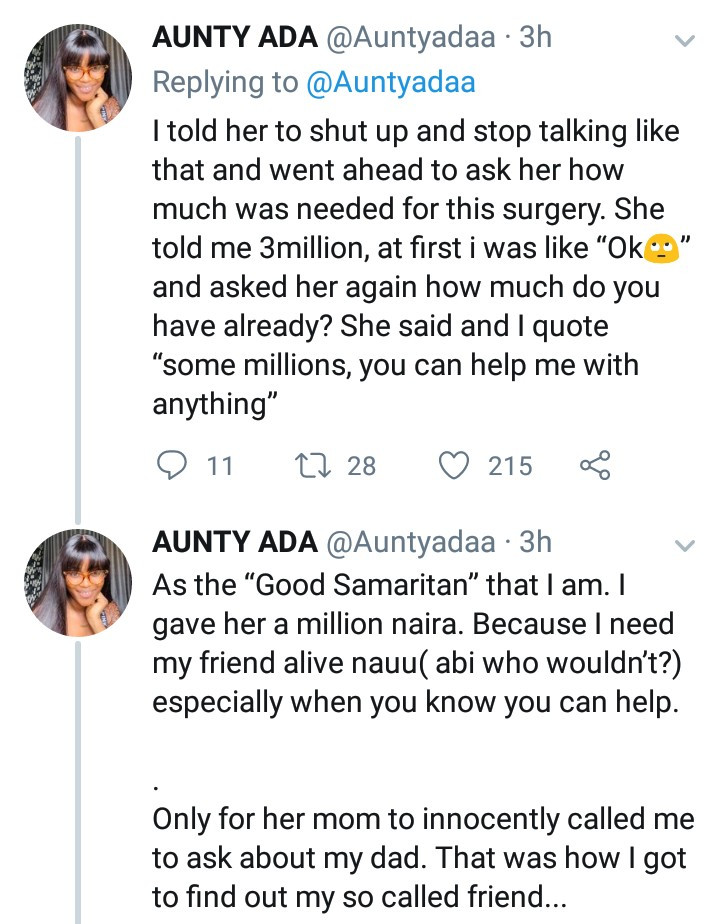
Task: Click the 3h timestamp on second tweet
Action: 535,542
